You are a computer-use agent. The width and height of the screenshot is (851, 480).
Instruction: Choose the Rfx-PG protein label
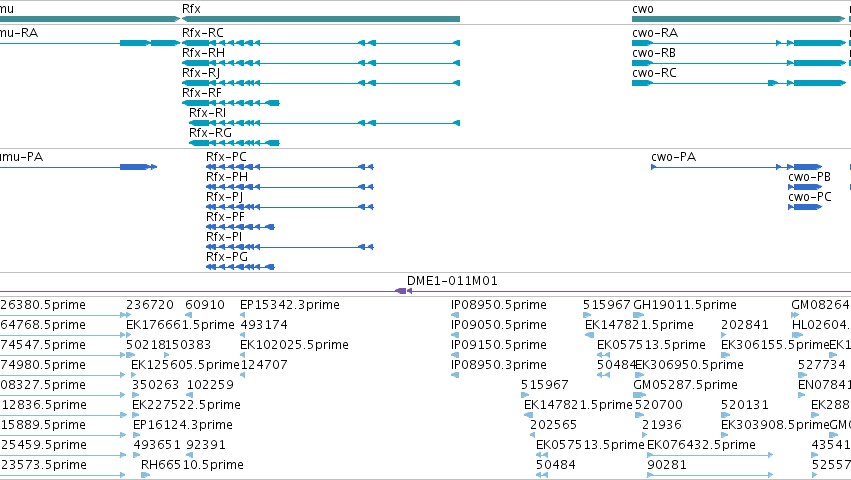click(227, 257)
